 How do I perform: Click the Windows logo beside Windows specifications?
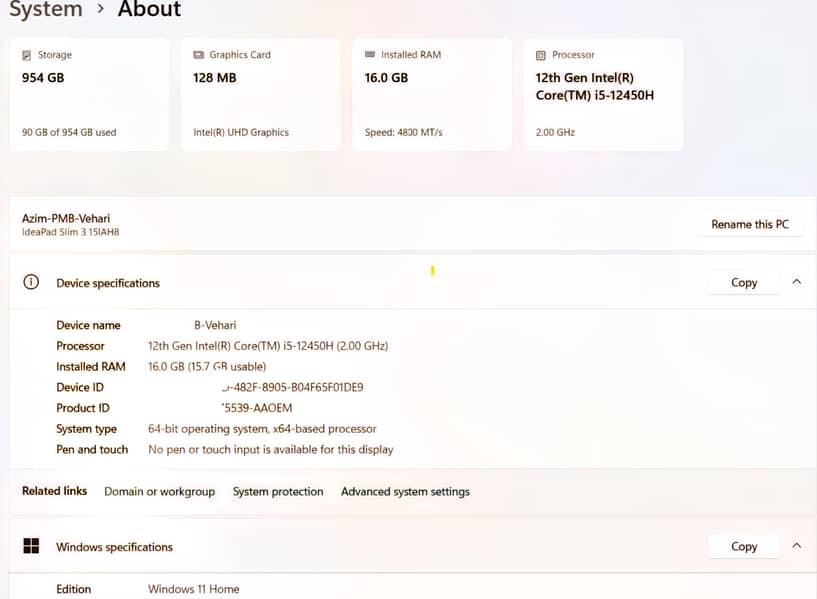[x=31, y=547]
